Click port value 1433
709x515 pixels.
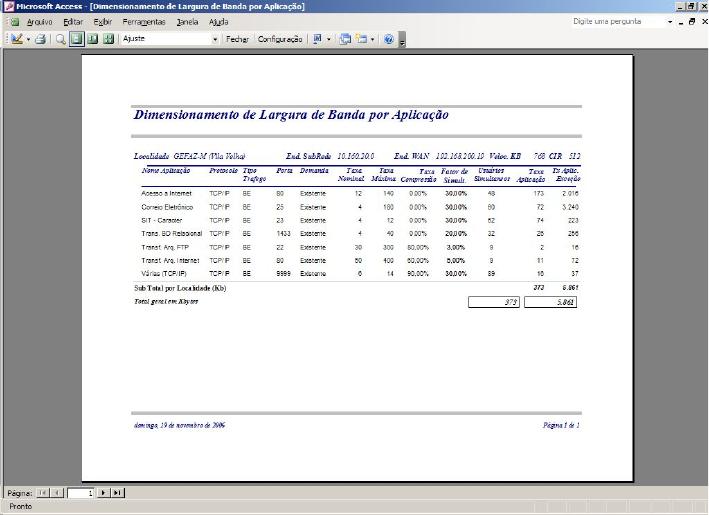coord(284,234)
